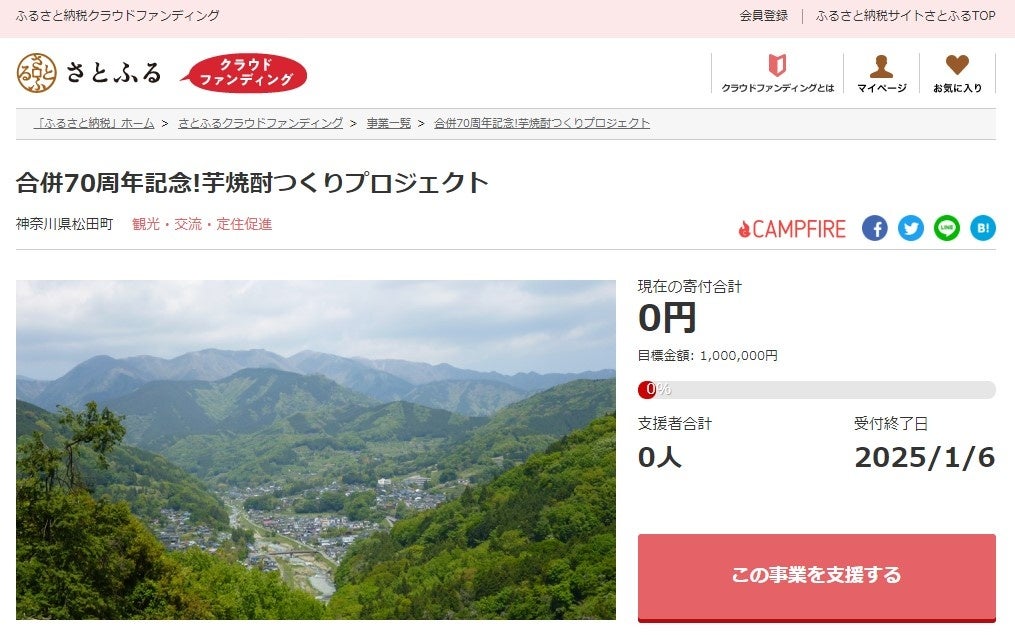Share the project on Twitter
Viewport: 1015px width, 635px height.
(x=911, y=228)
